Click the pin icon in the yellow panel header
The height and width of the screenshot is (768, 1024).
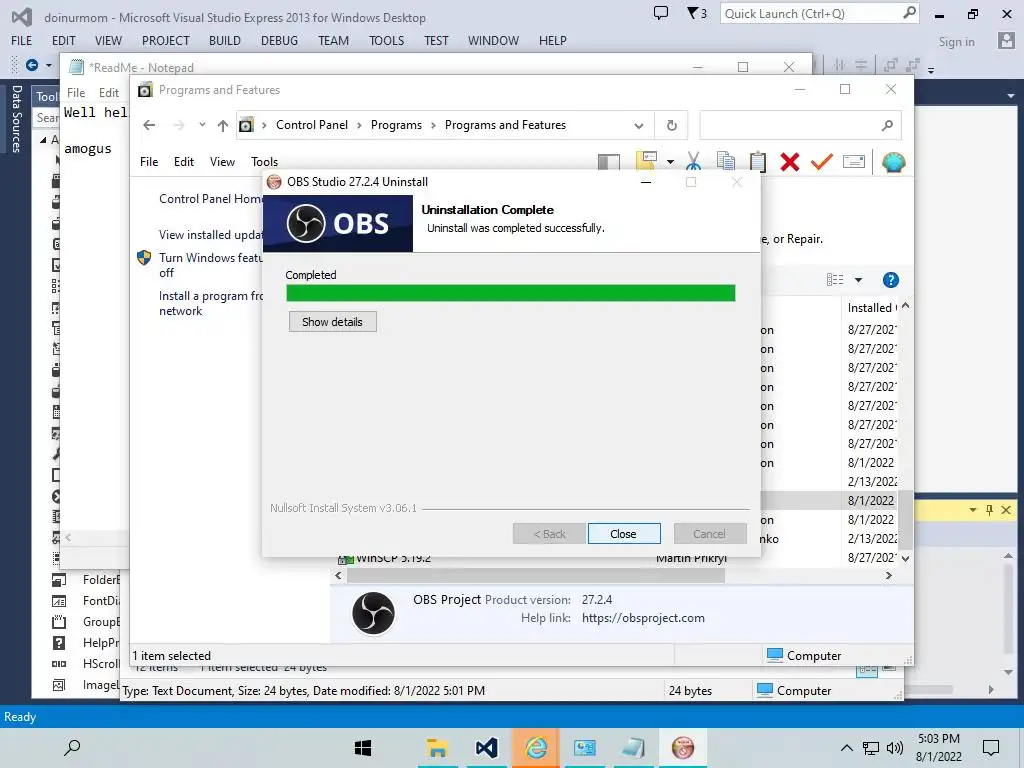[989, 510]
